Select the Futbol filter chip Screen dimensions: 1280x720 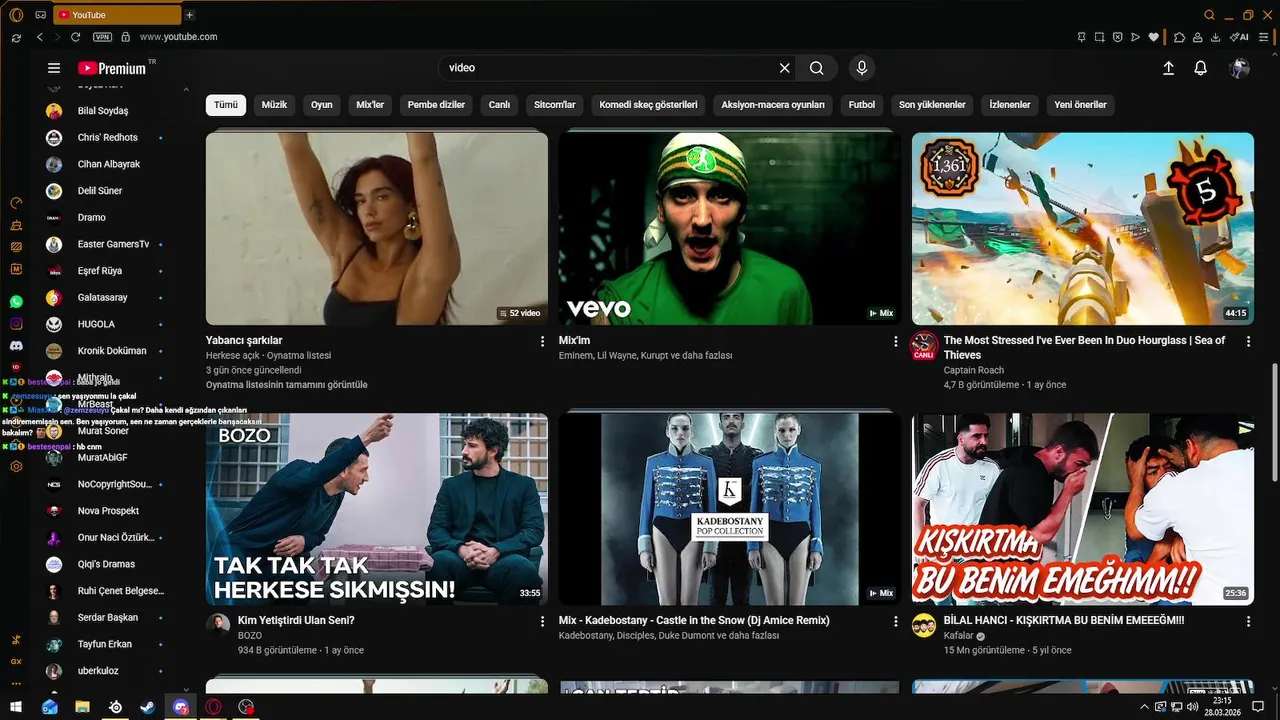pos(862,104)
